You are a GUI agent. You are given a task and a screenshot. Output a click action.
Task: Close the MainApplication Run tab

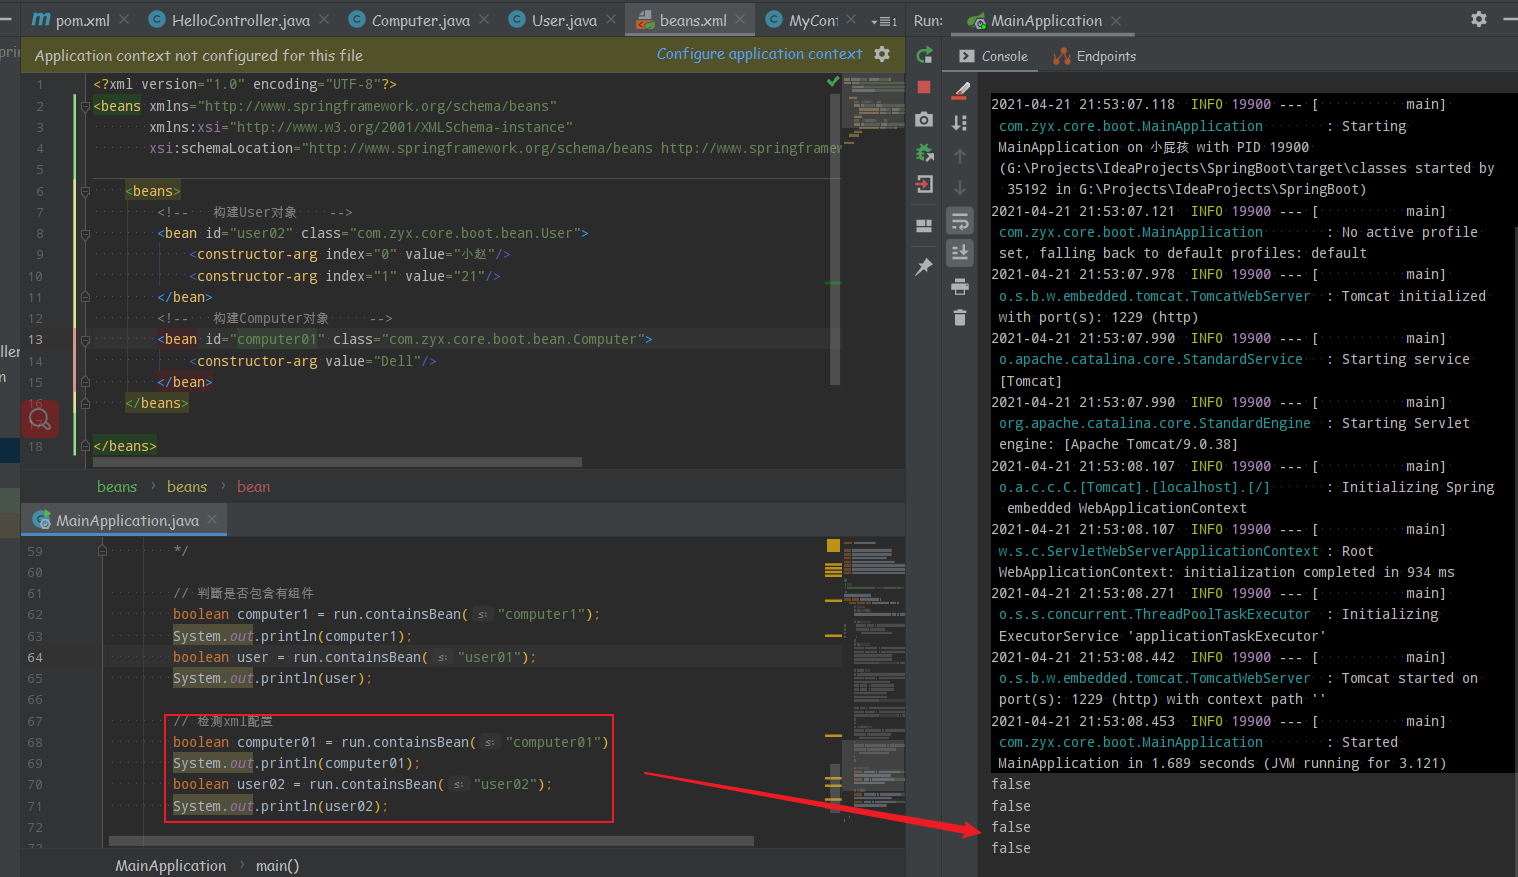[x=1116, y=21]
